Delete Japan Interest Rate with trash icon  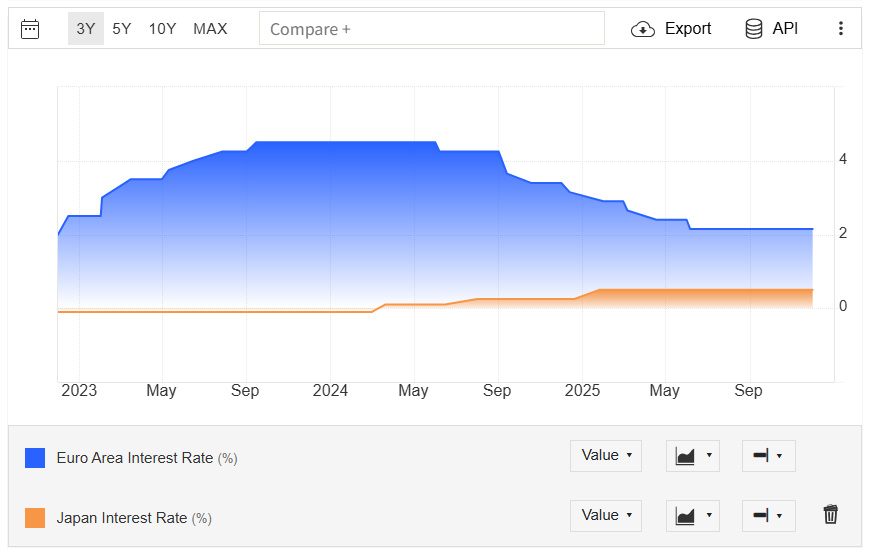(x=830, y=515)
